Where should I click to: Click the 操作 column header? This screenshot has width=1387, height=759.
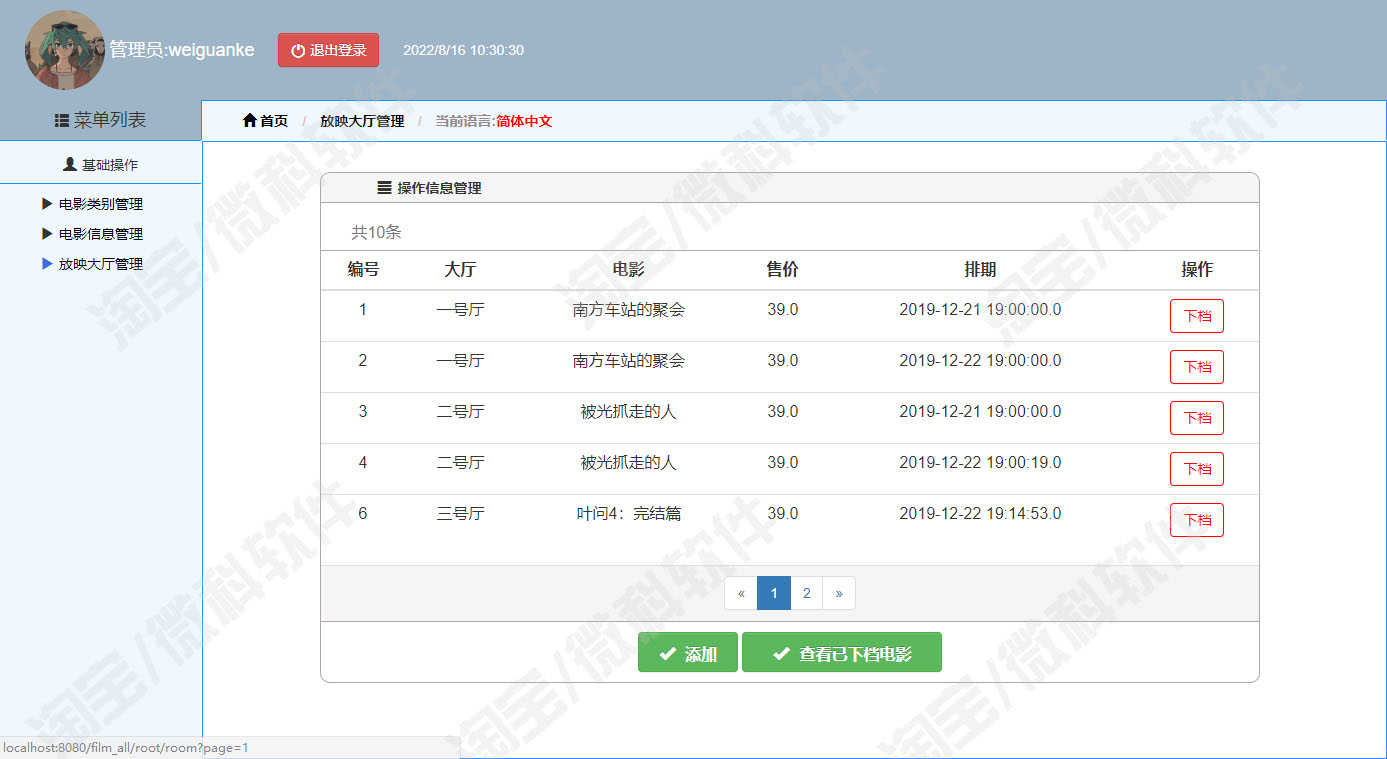pos(1197,270)
